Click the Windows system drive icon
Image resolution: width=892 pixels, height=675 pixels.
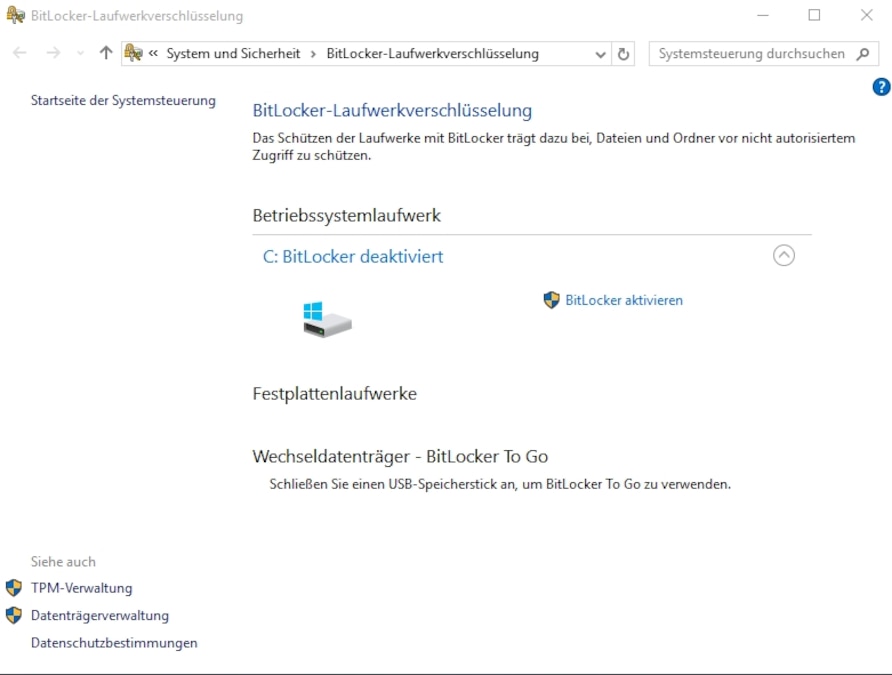point(327,319)
